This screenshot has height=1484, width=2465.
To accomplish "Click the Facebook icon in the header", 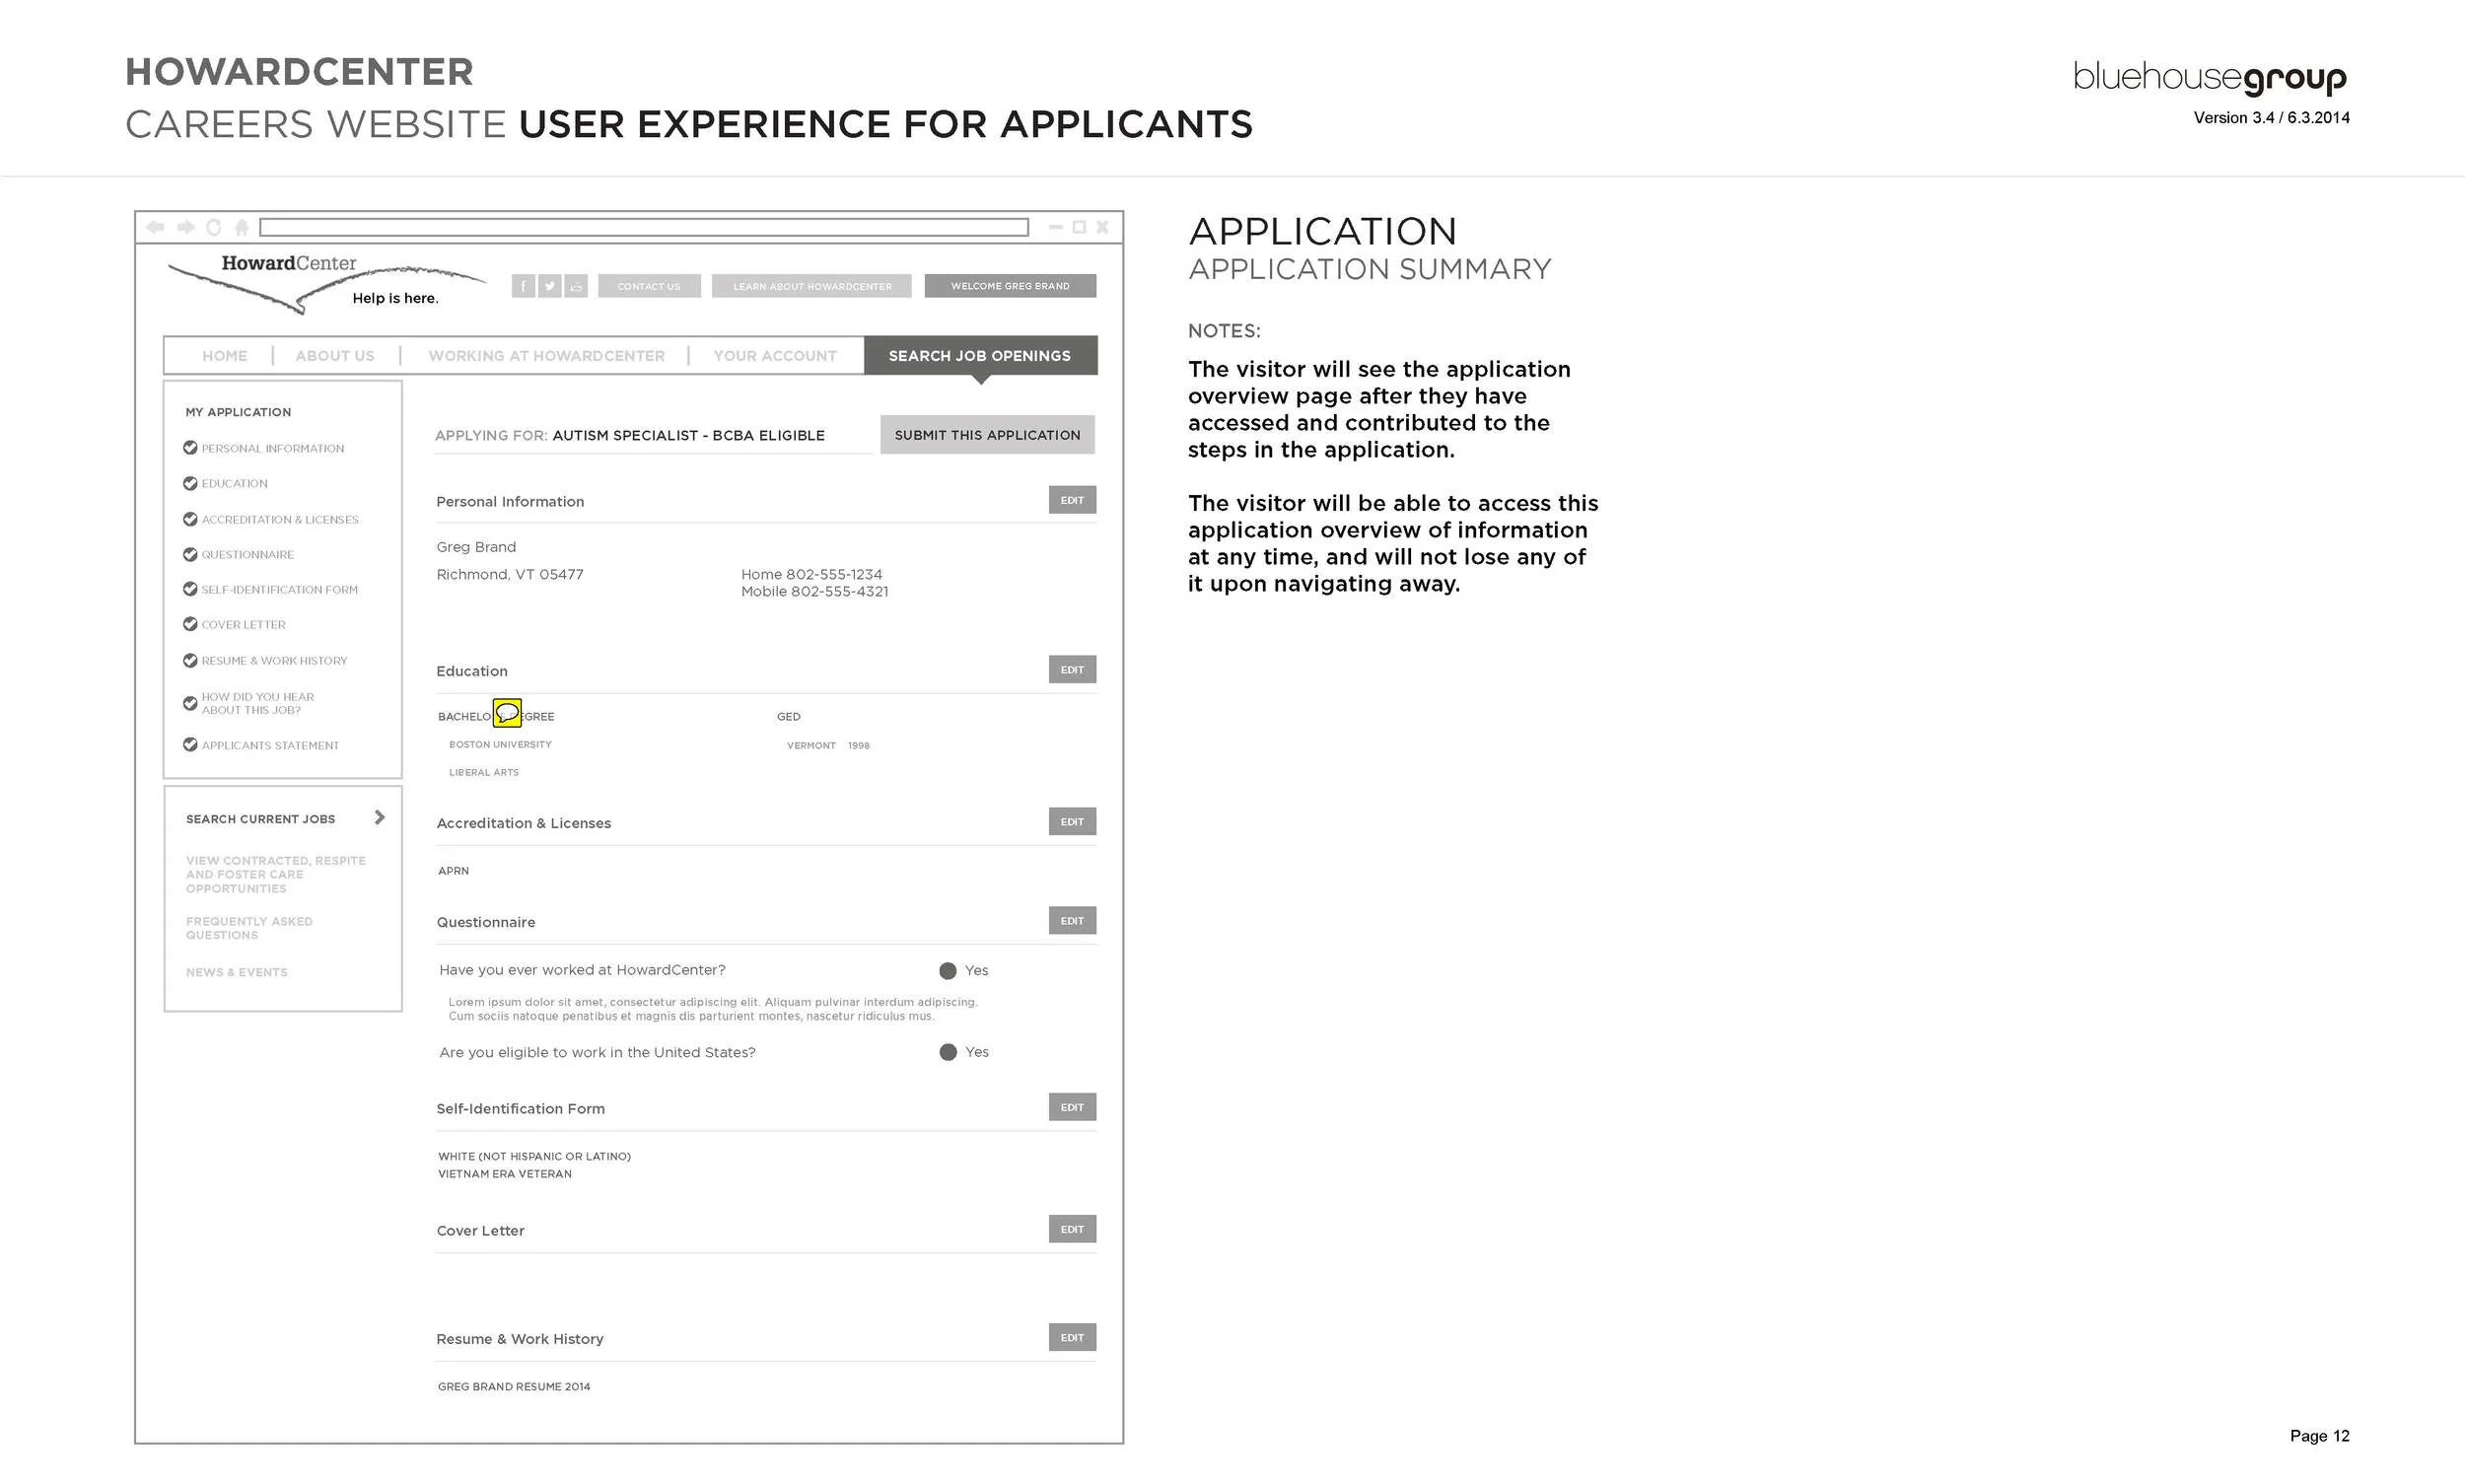I will tap(523, 285).
